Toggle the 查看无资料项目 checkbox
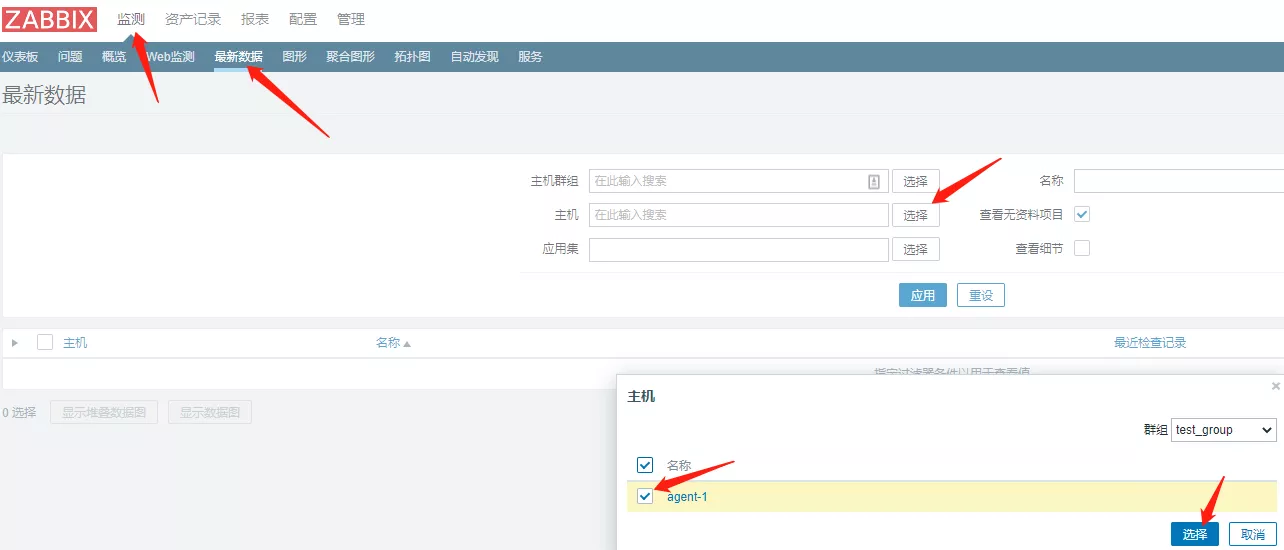This screenshot has height=550, width=1284. click(1081, 214)
